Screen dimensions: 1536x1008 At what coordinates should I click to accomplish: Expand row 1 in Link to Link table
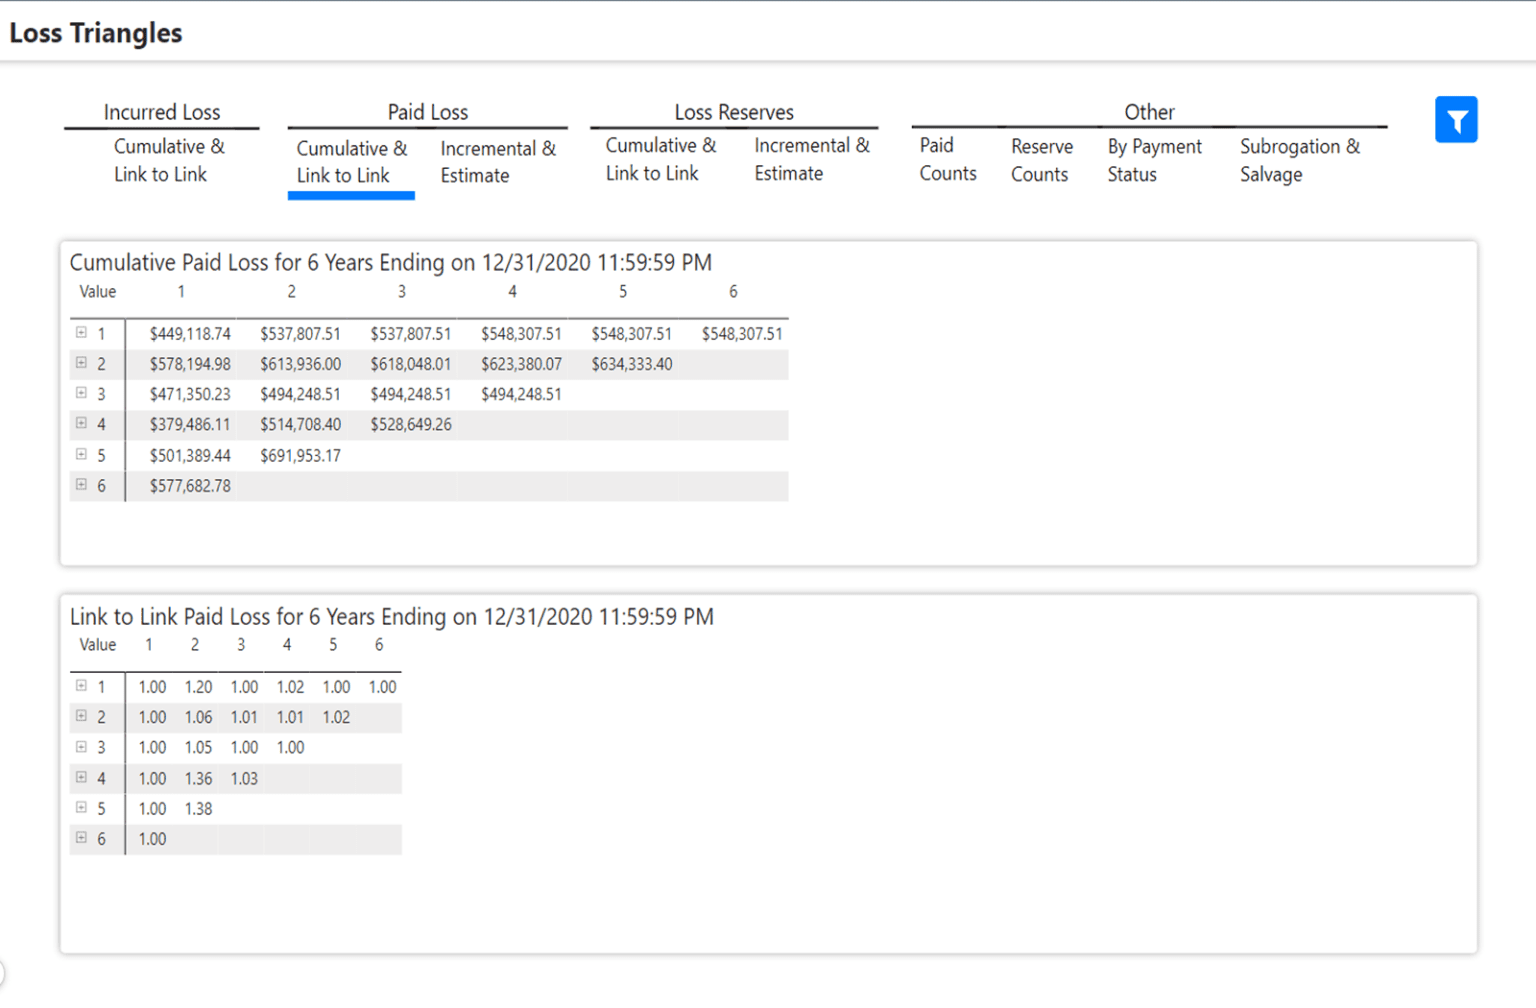point(81,686)
